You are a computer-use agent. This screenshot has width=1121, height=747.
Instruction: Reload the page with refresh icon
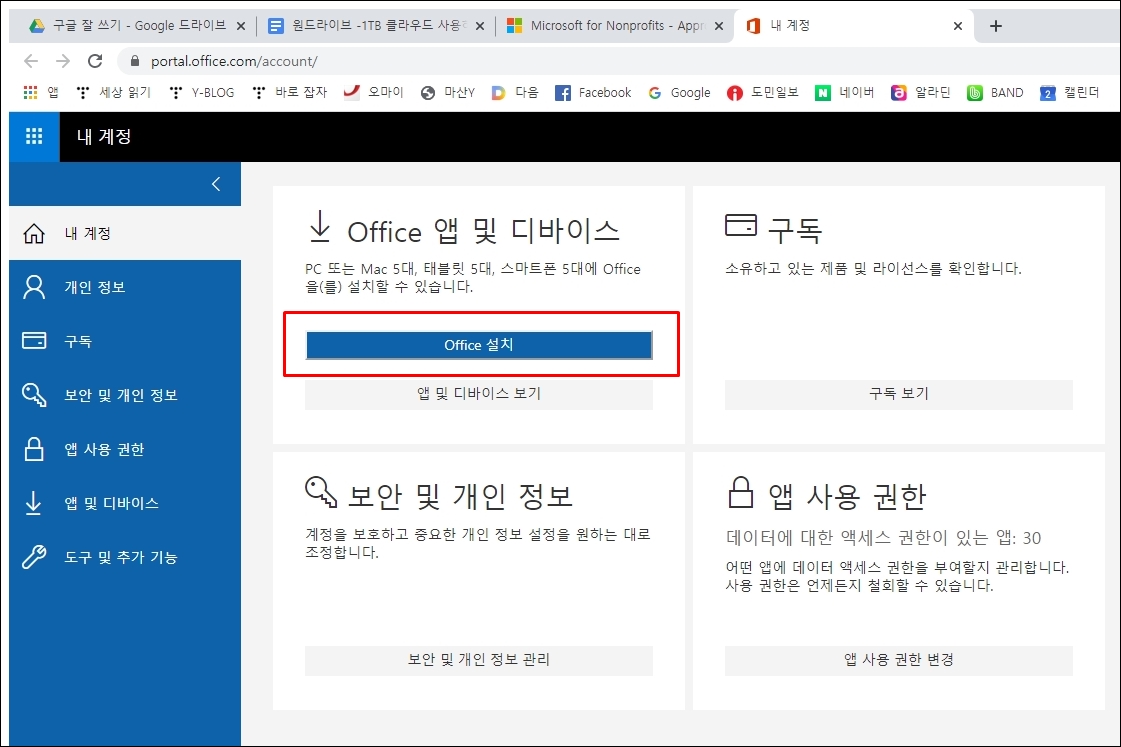tap(95, 61)
